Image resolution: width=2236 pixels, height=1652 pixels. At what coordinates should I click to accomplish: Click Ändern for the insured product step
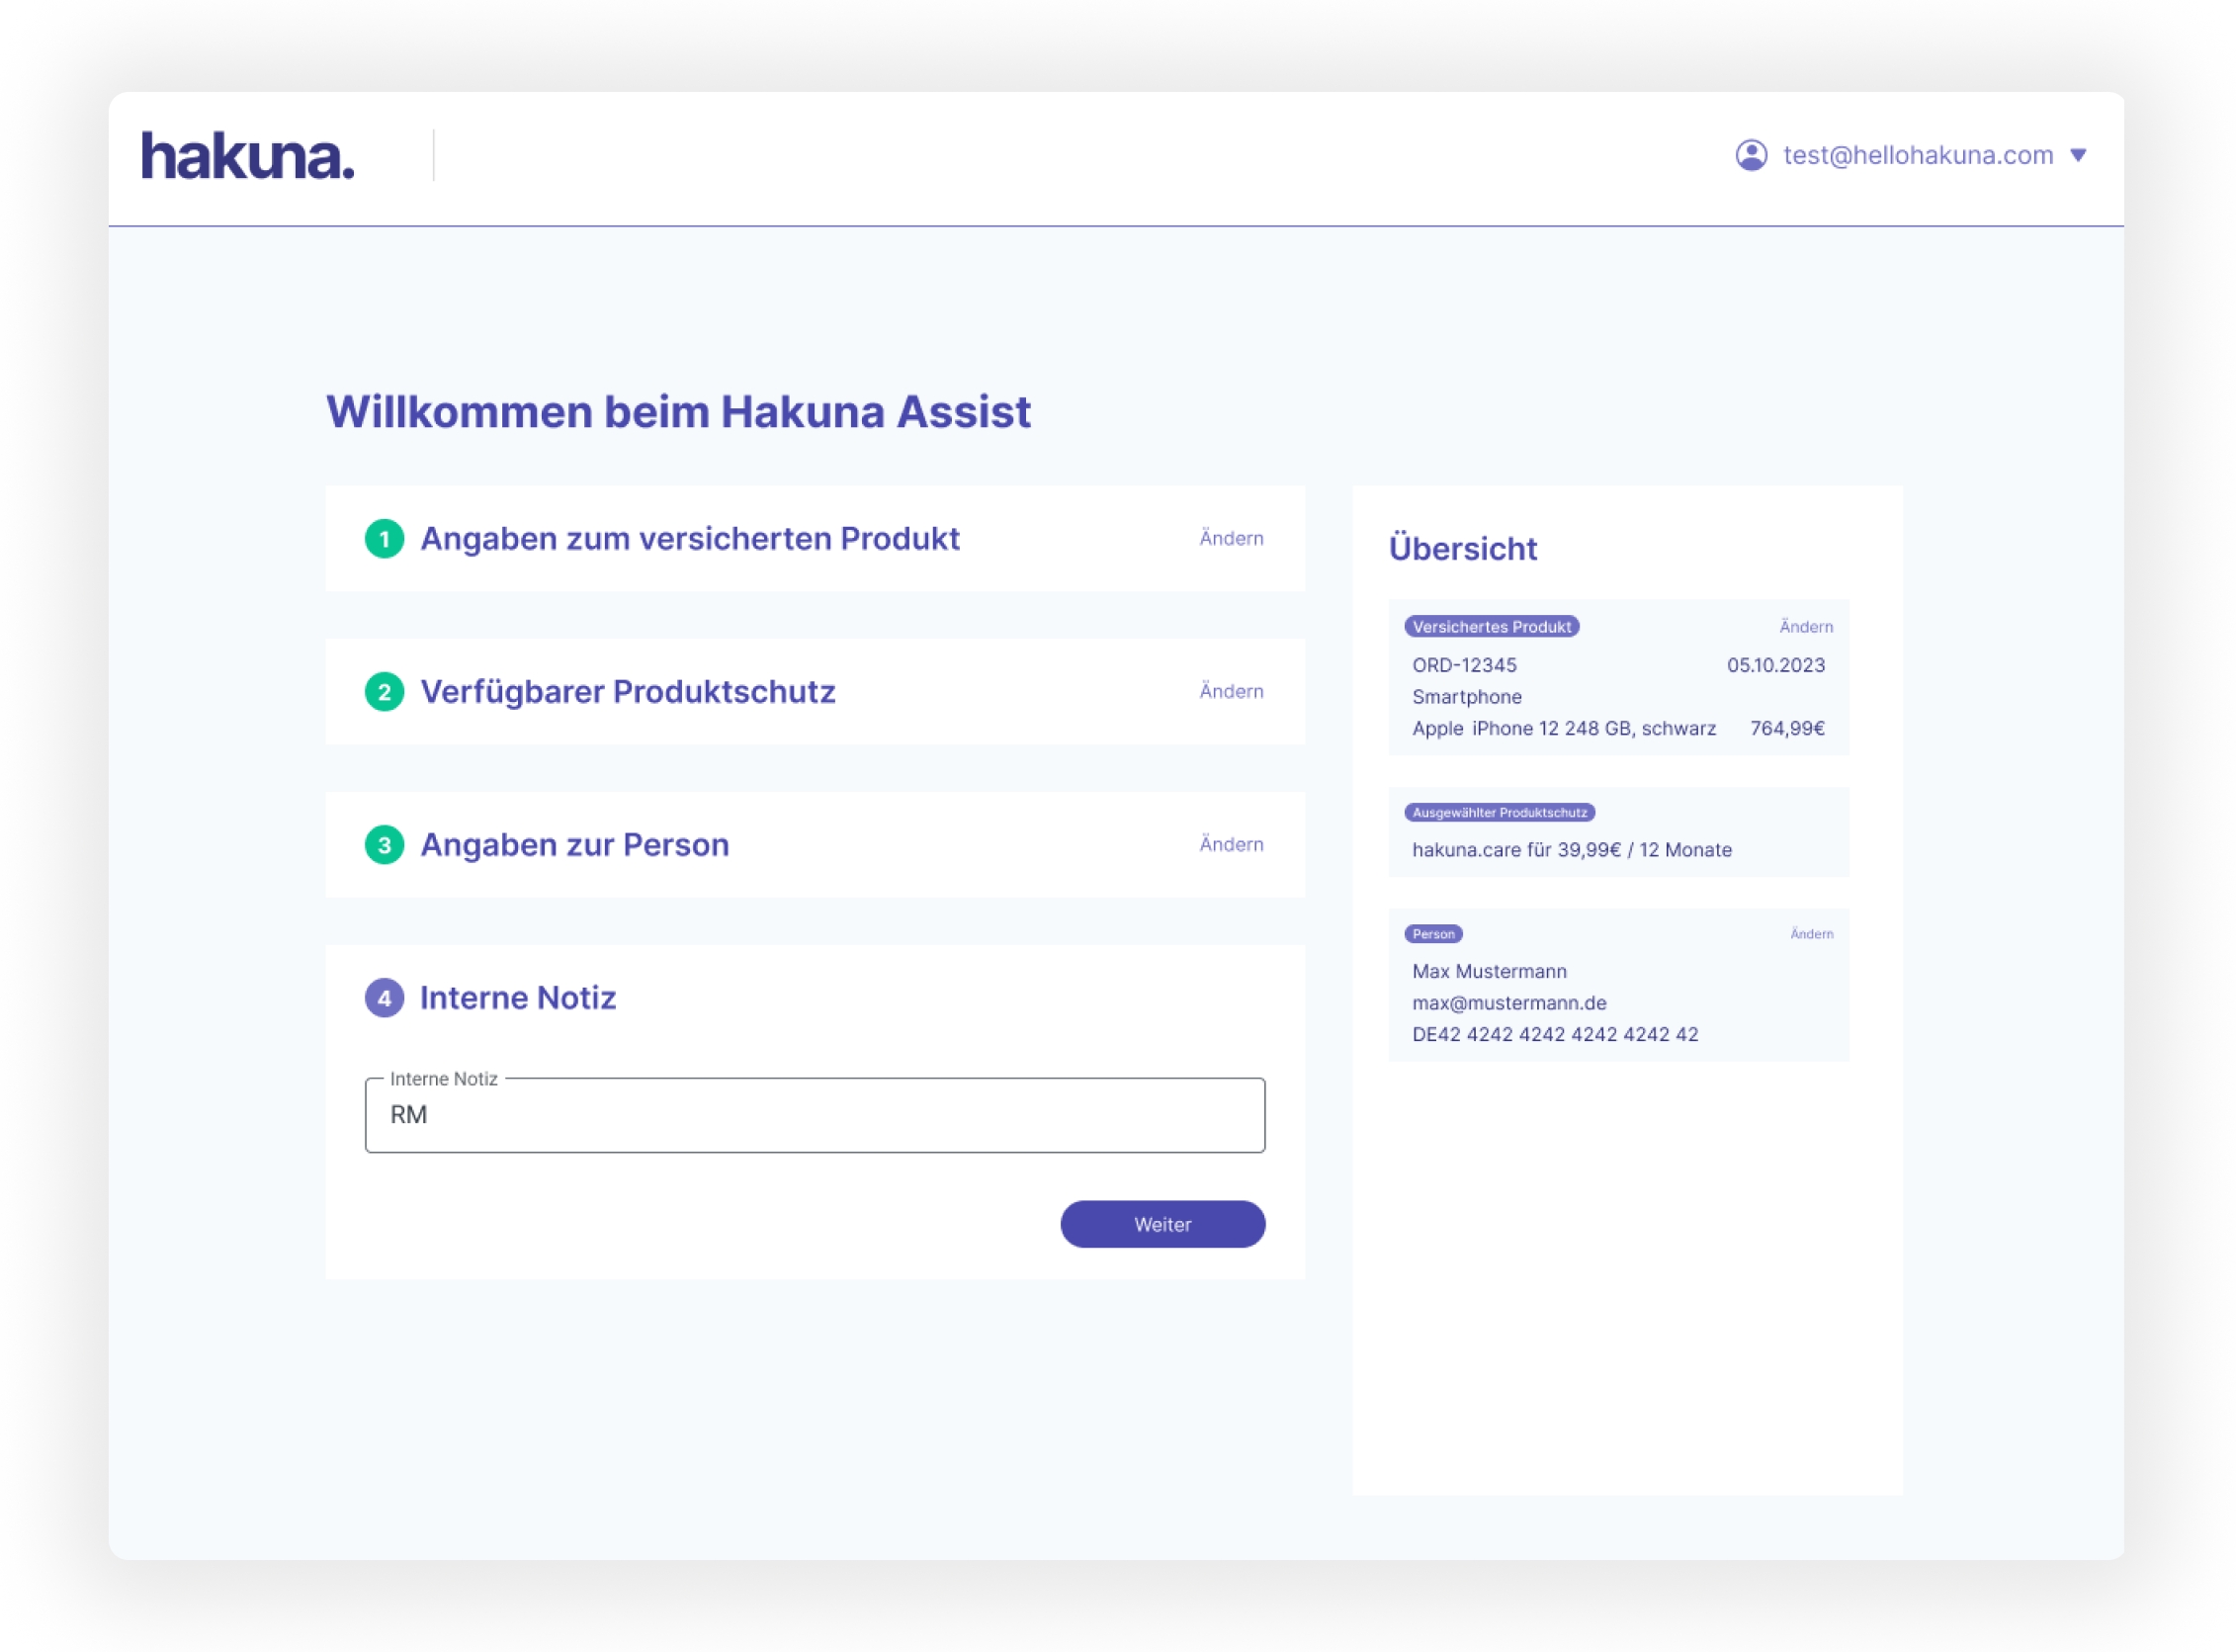1231,539
